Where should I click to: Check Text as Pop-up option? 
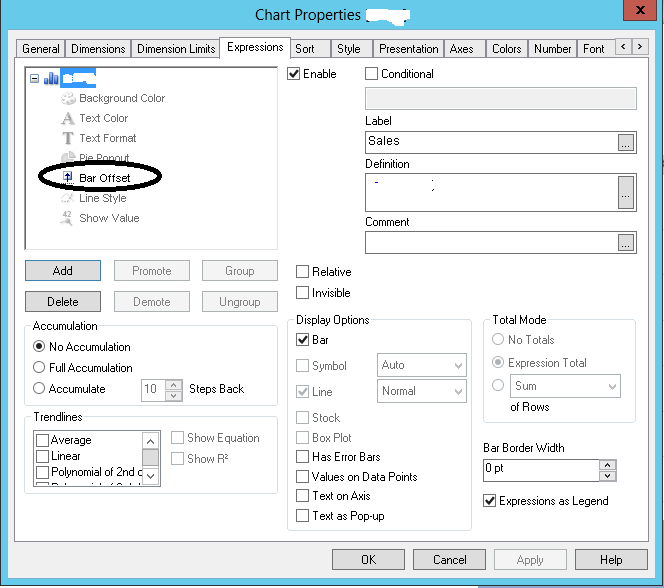(x=302, y=516)
